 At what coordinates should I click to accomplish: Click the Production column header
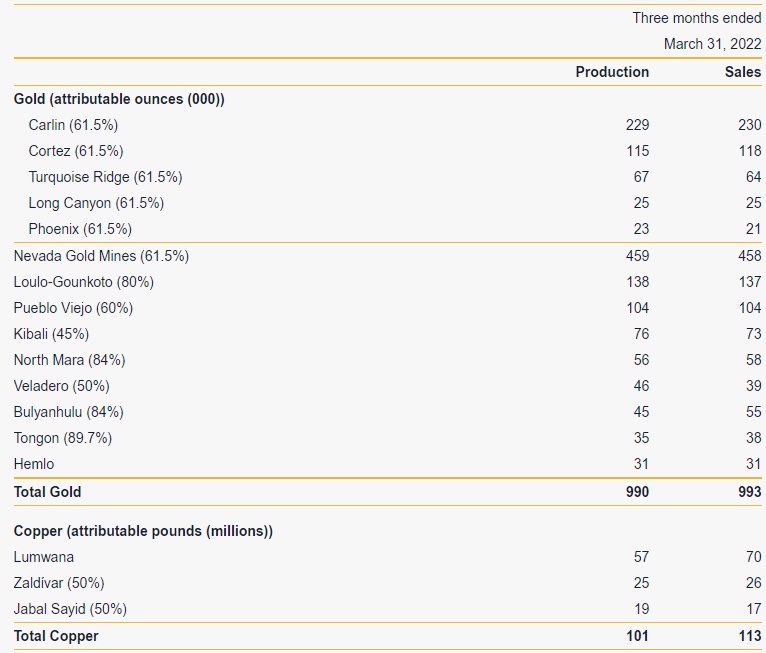[612, 72]
